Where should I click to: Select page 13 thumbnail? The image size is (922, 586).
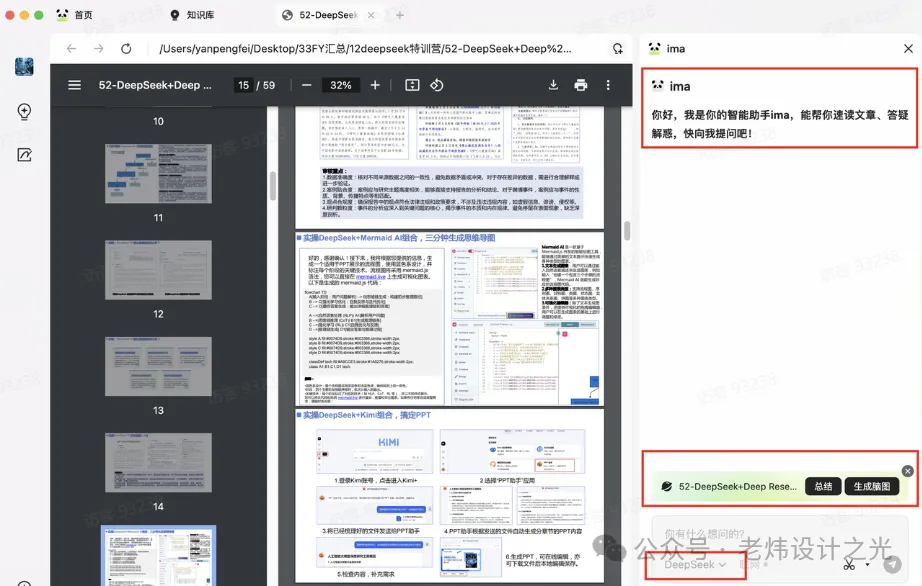point(158,366)
